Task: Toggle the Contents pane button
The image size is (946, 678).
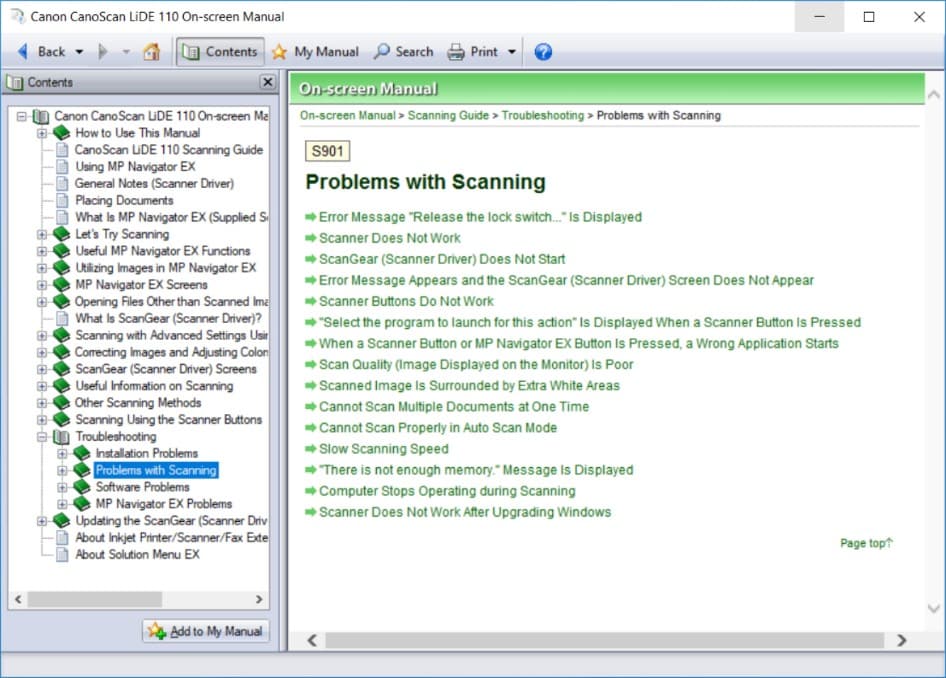Action: [x=220, y=51]
